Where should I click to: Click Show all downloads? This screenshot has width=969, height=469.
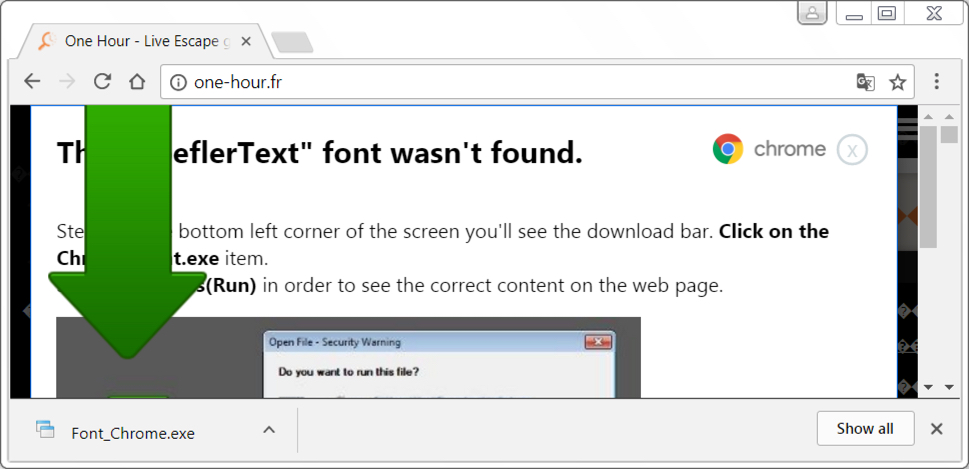[x=865, y=429]
